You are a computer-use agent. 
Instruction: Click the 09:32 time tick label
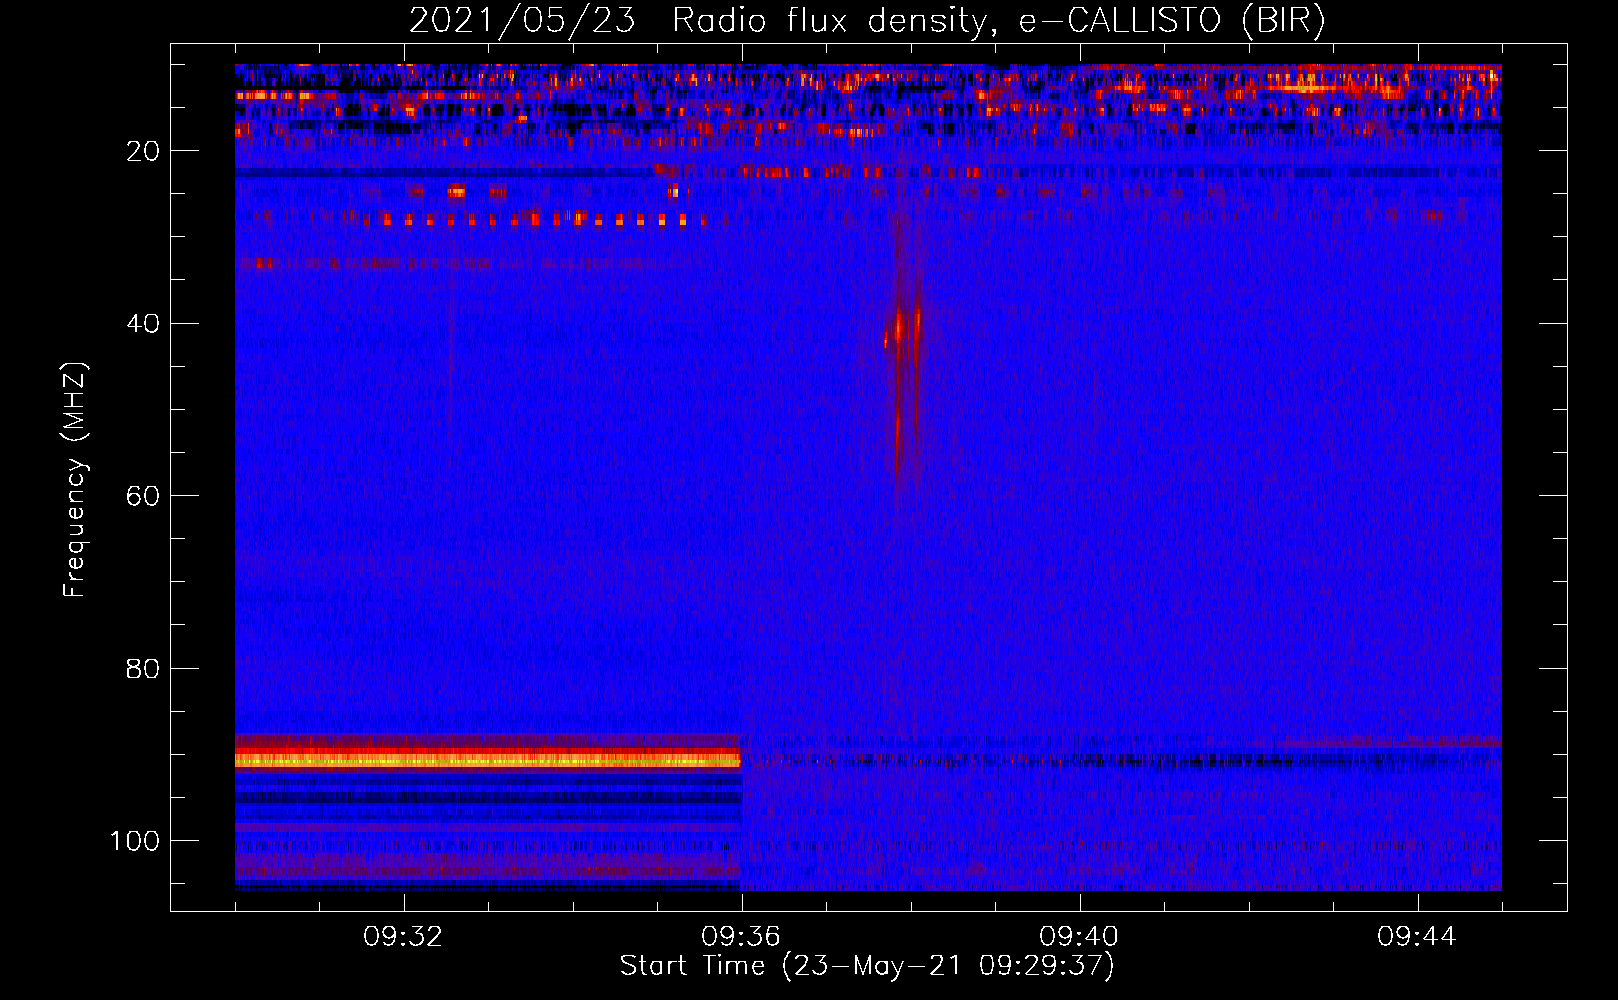coord(403,937)
